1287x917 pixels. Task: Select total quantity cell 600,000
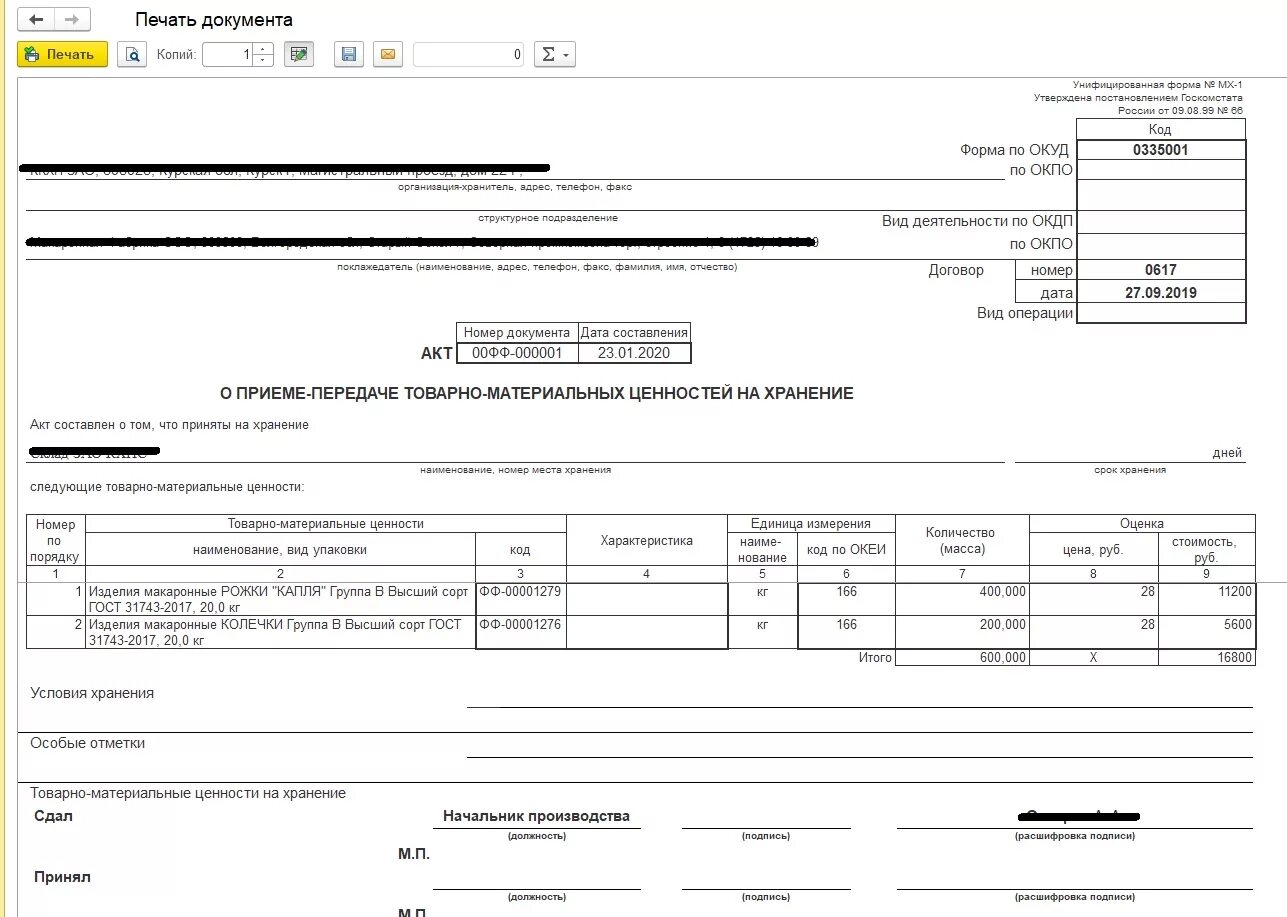tap(962, 657)
